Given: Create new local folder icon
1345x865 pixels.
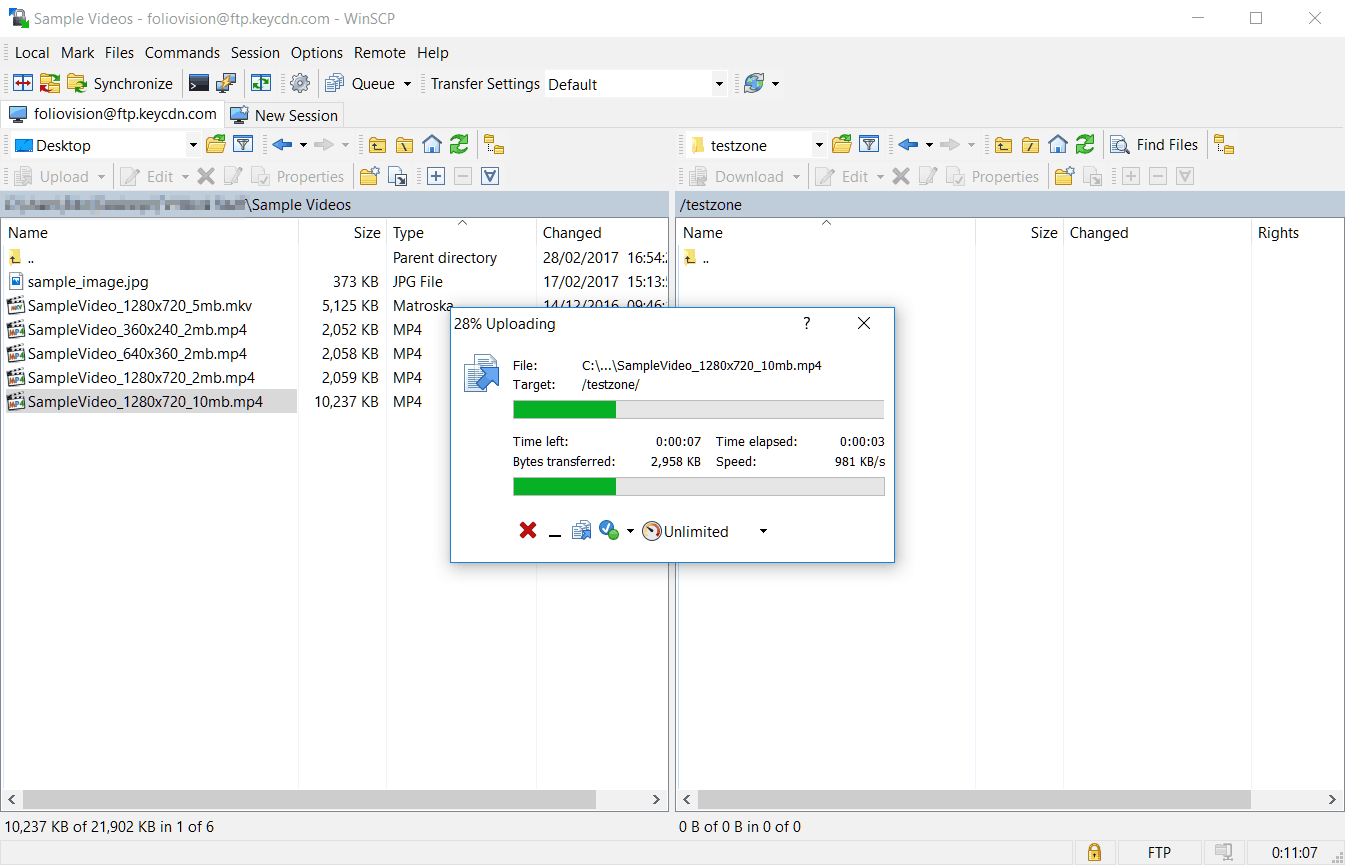Looking at the screenshot, I should [x=370, y=177].
